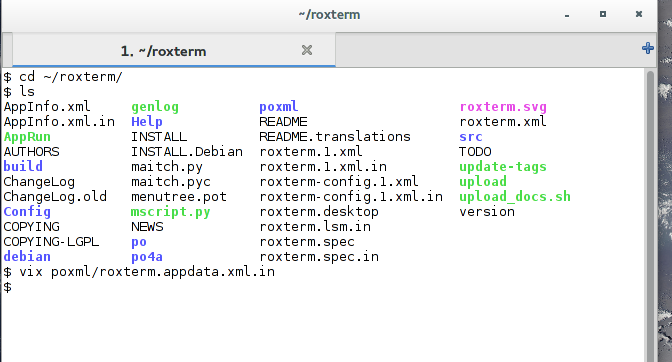Close the roxterm window

click(x=639, y=14)
